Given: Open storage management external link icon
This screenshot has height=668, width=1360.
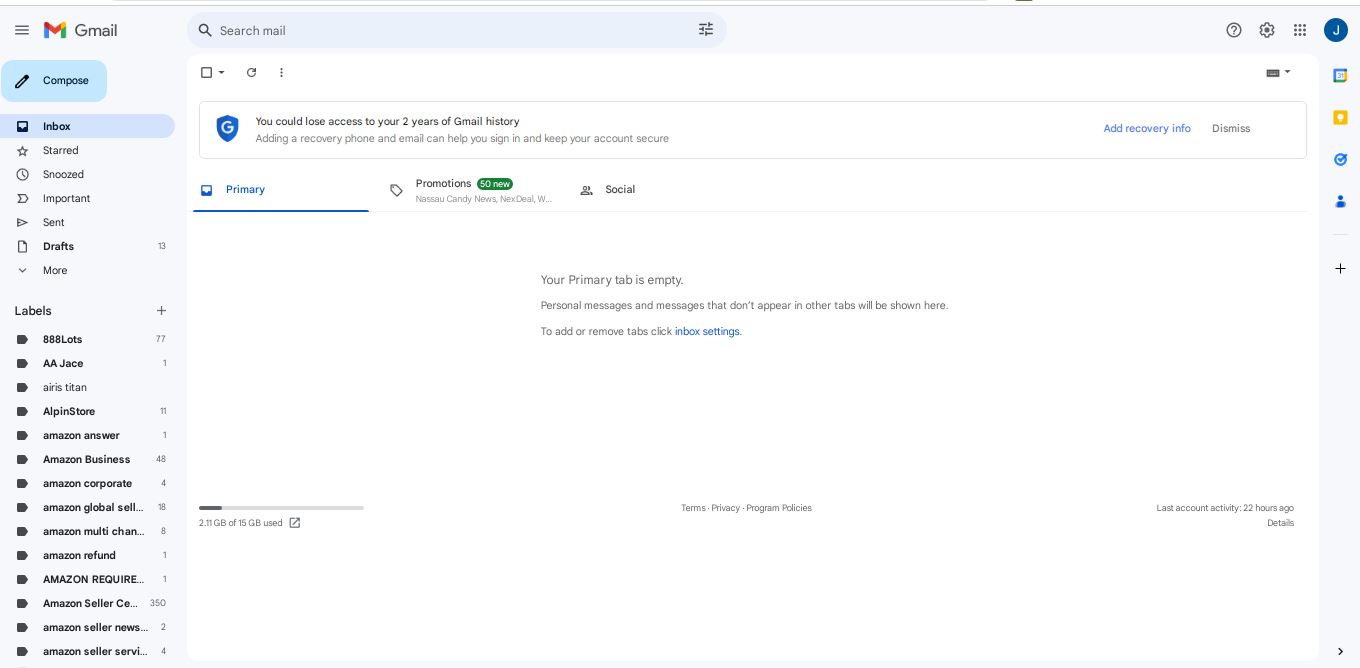Looking at the screenshot, I should (295, 523).
